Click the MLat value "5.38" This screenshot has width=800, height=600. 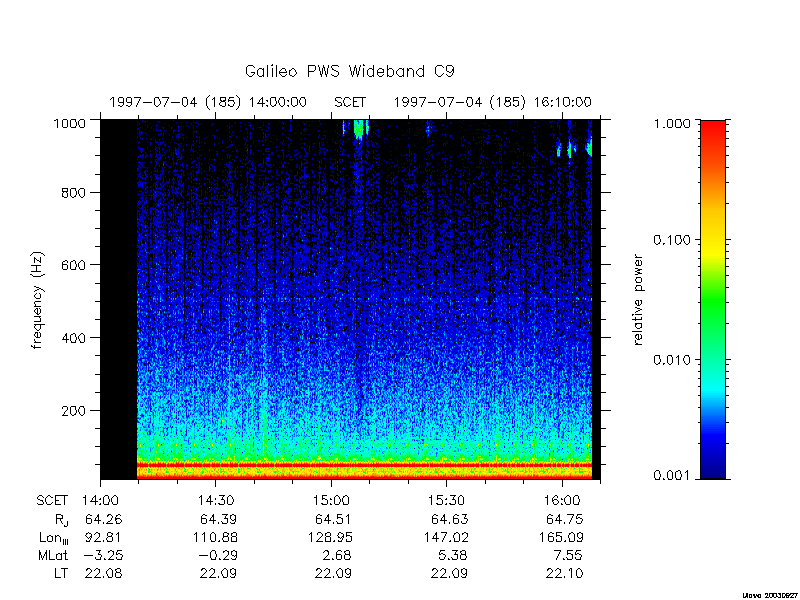(x=453, y=555)
